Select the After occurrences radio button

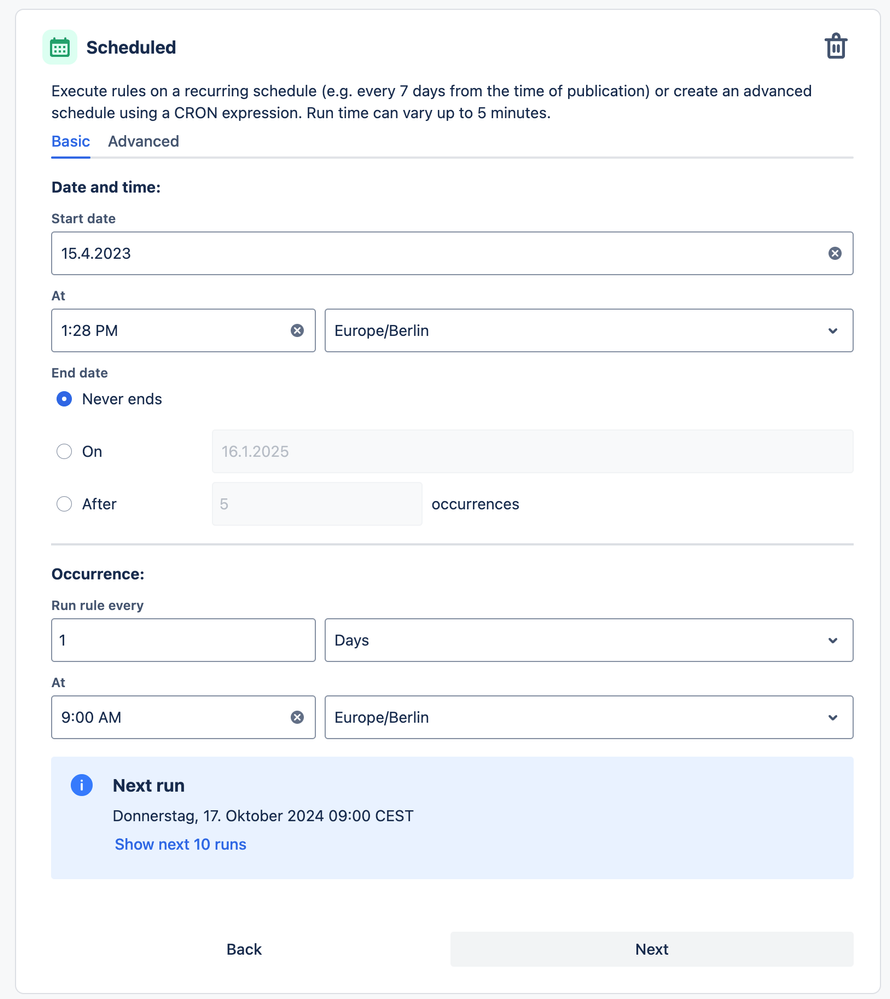[x=64, y=505]
